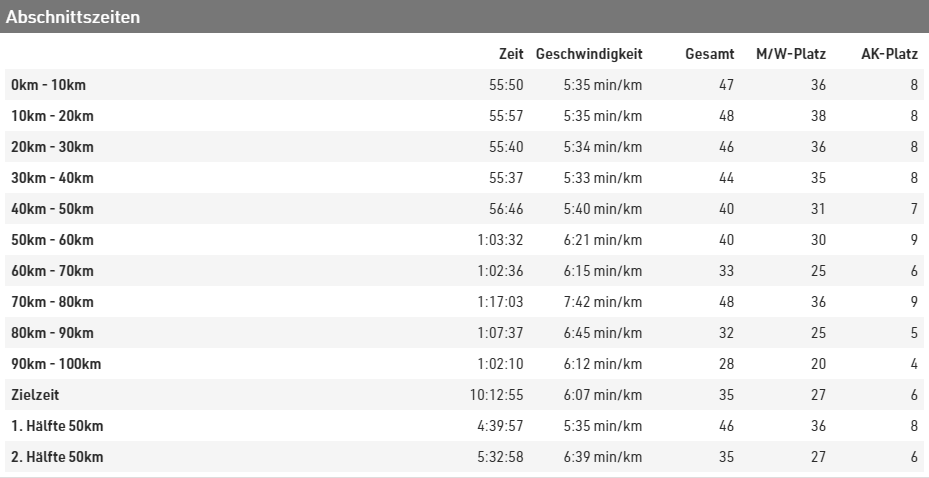Click the Abschnittszeiten section header

(x=73, y=17)
